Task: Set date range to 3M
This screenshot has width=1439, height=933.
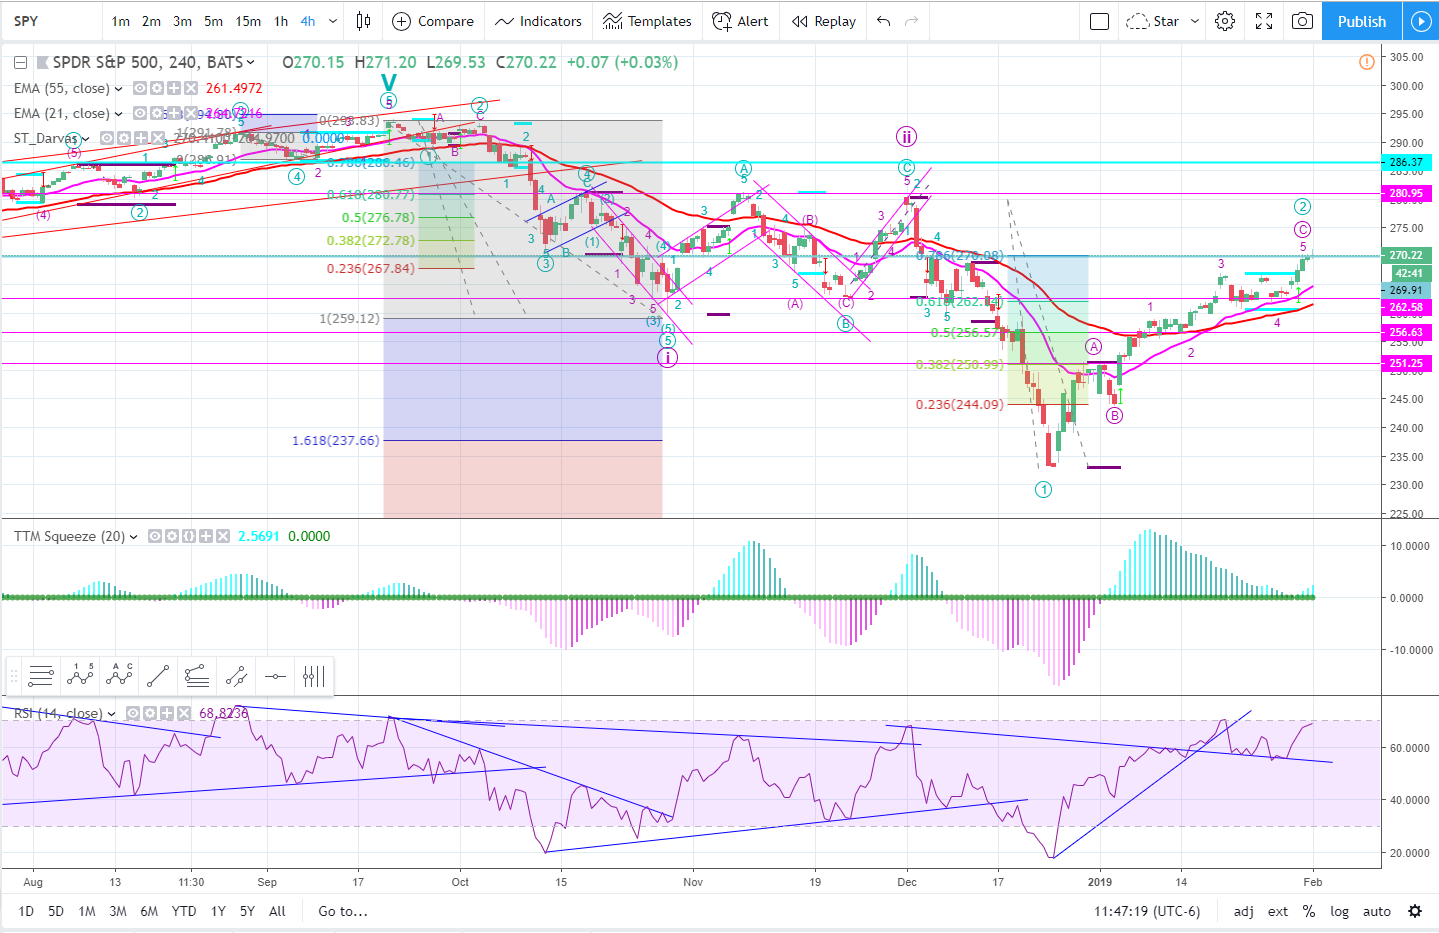Action: point(118,911)
